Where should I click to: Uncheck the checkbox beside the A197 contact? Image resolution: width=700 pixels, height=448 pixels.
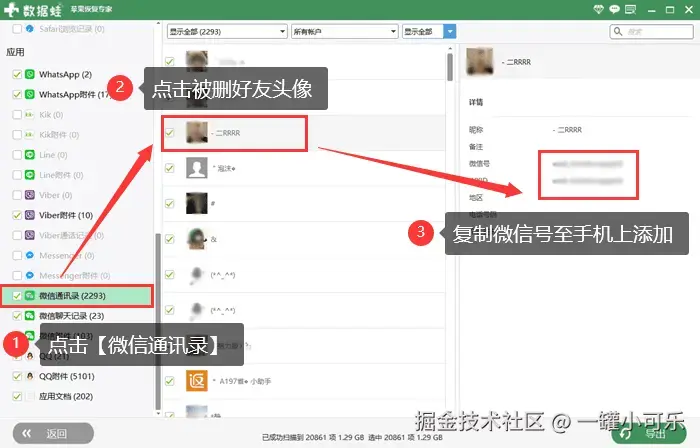pos(170,381)
